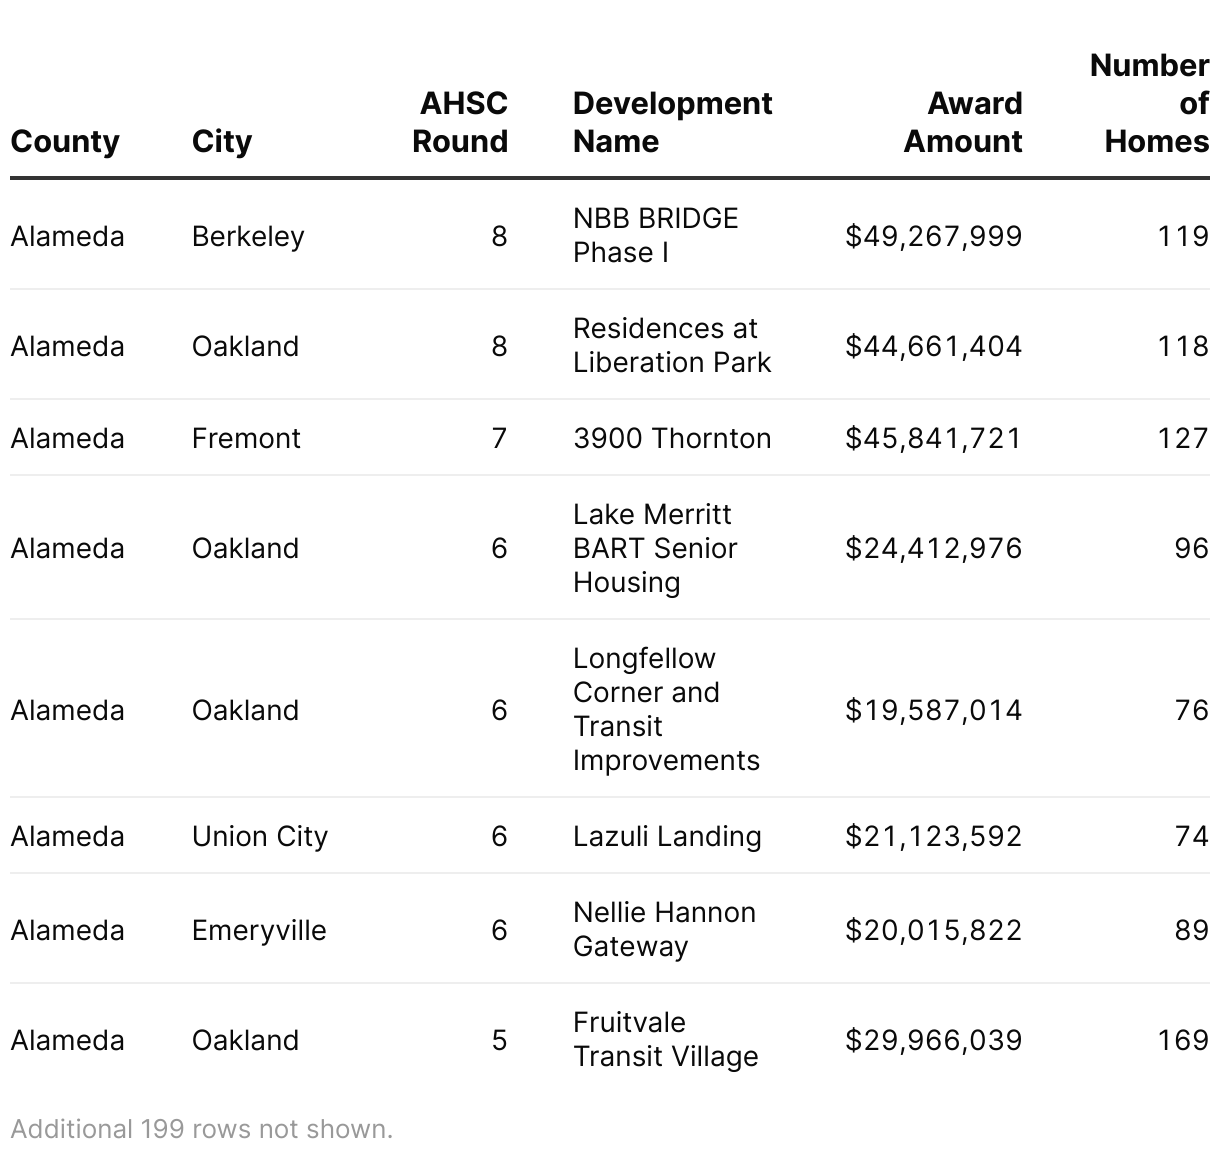Click the 127 homes value

click(1183, 438)
